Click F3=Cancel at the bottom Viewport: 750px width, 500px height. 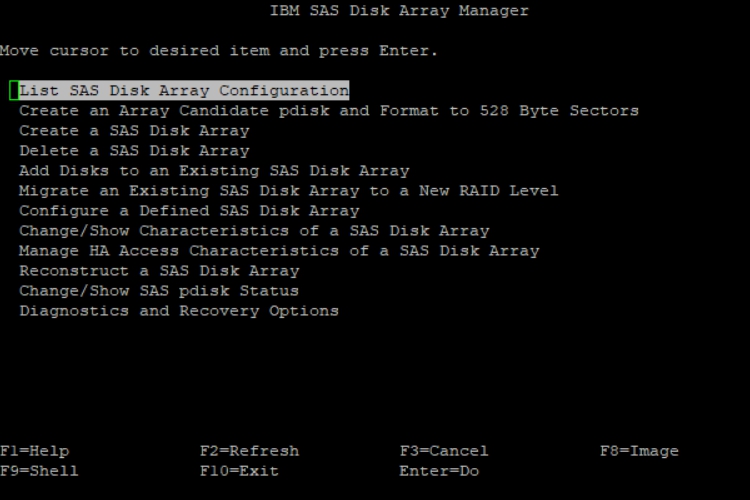pyautogui.click(x=444, y=451)
